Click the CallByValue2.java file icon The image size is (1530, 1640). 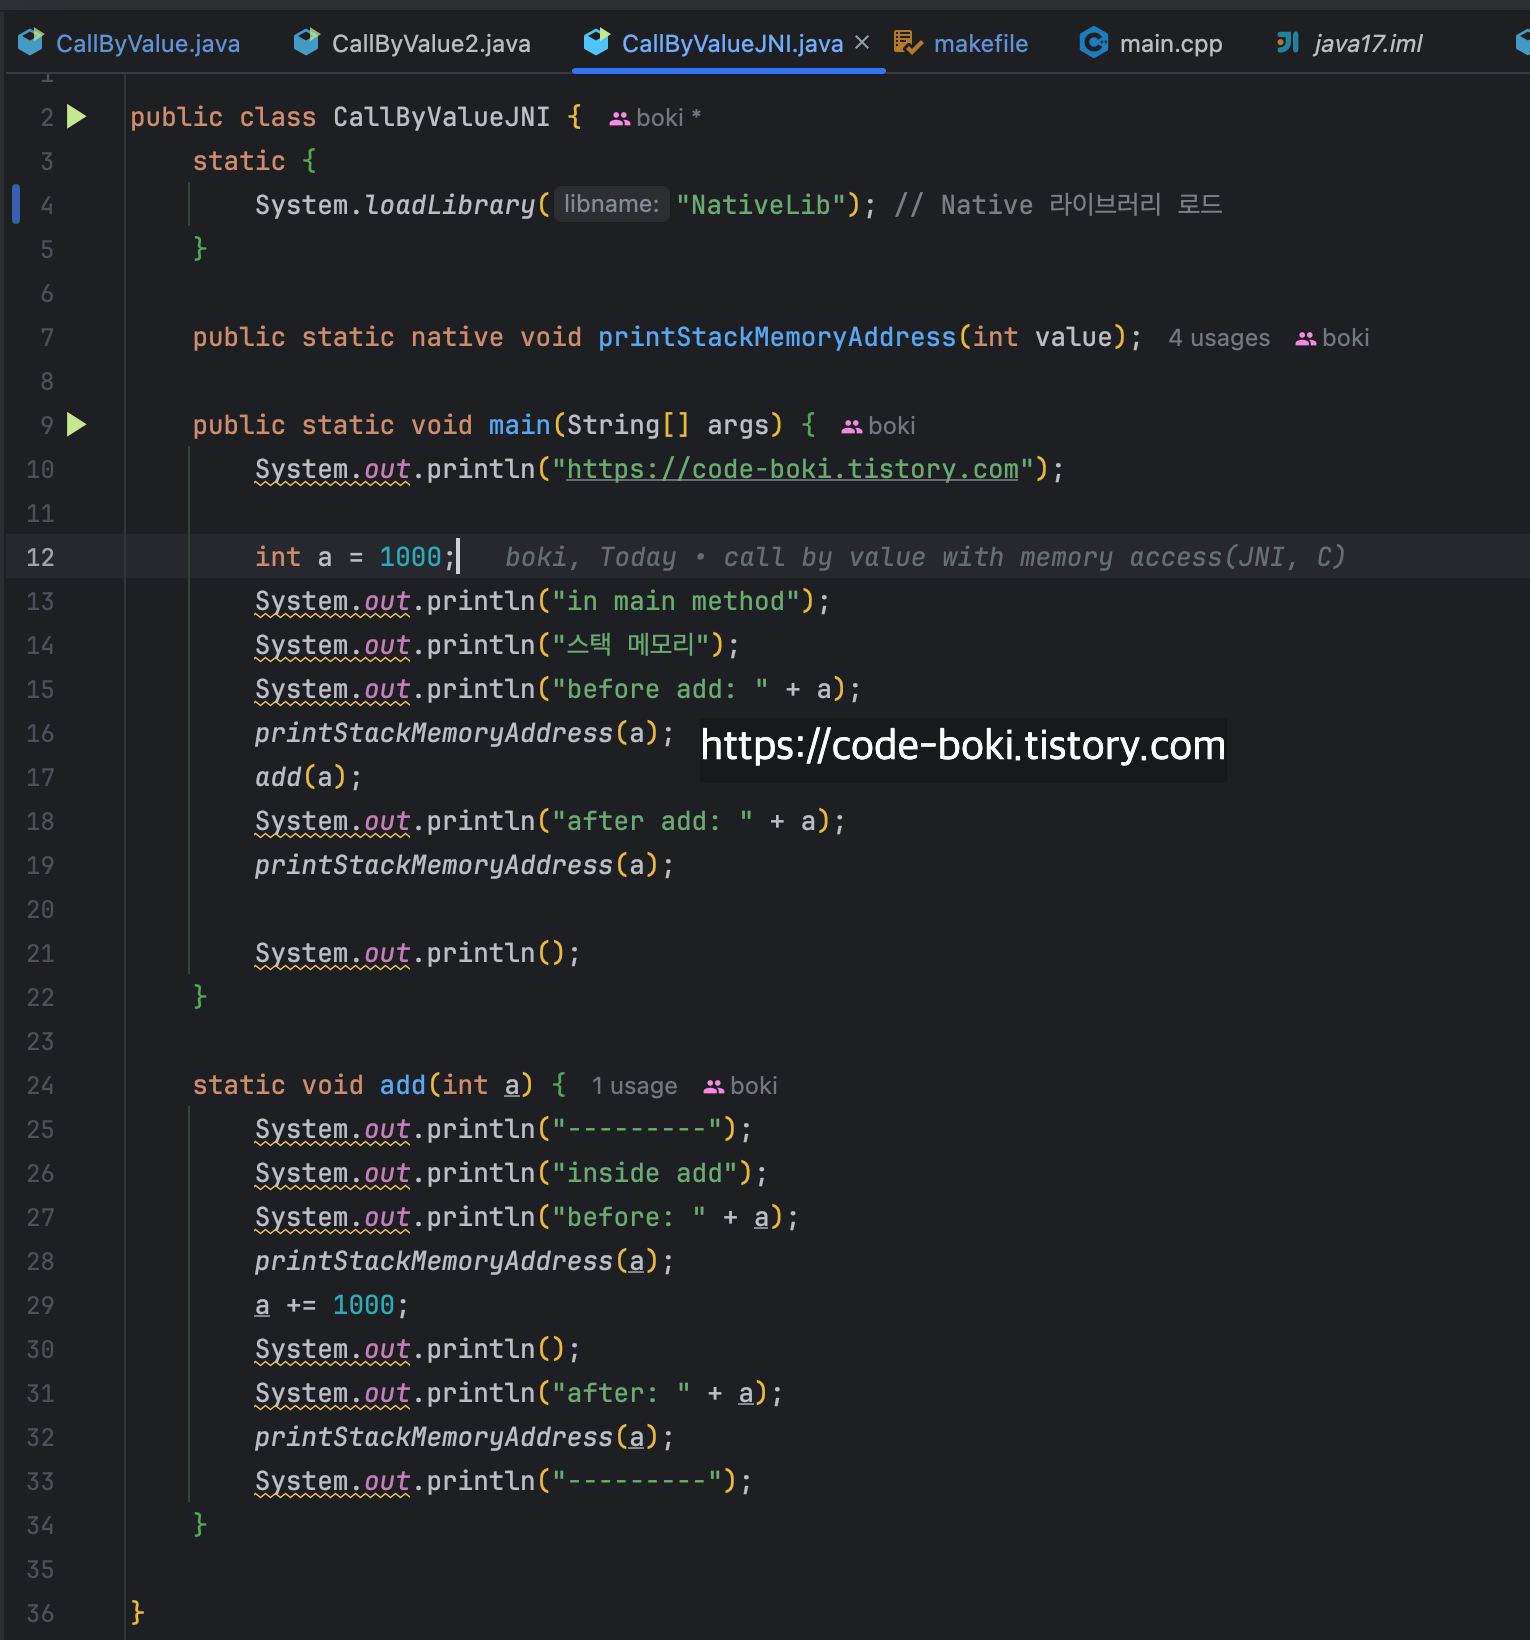[306, 42]
